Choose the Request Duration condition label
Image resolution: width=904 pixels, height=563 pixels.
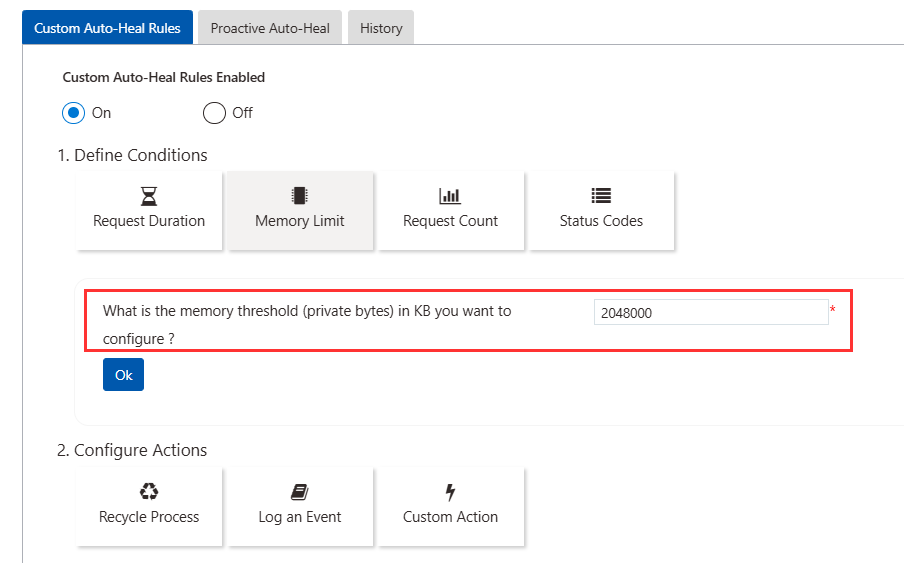(149, 221)
